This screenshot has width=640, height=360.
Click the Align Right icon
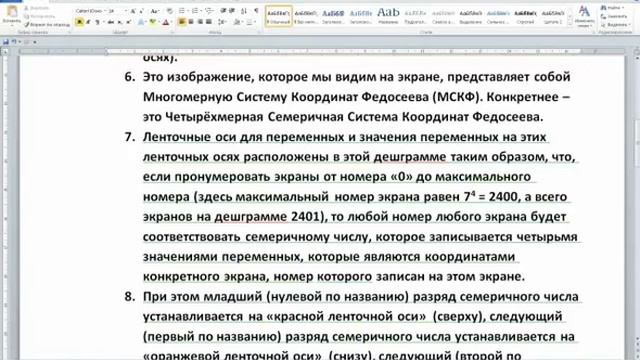click(200, 22)
